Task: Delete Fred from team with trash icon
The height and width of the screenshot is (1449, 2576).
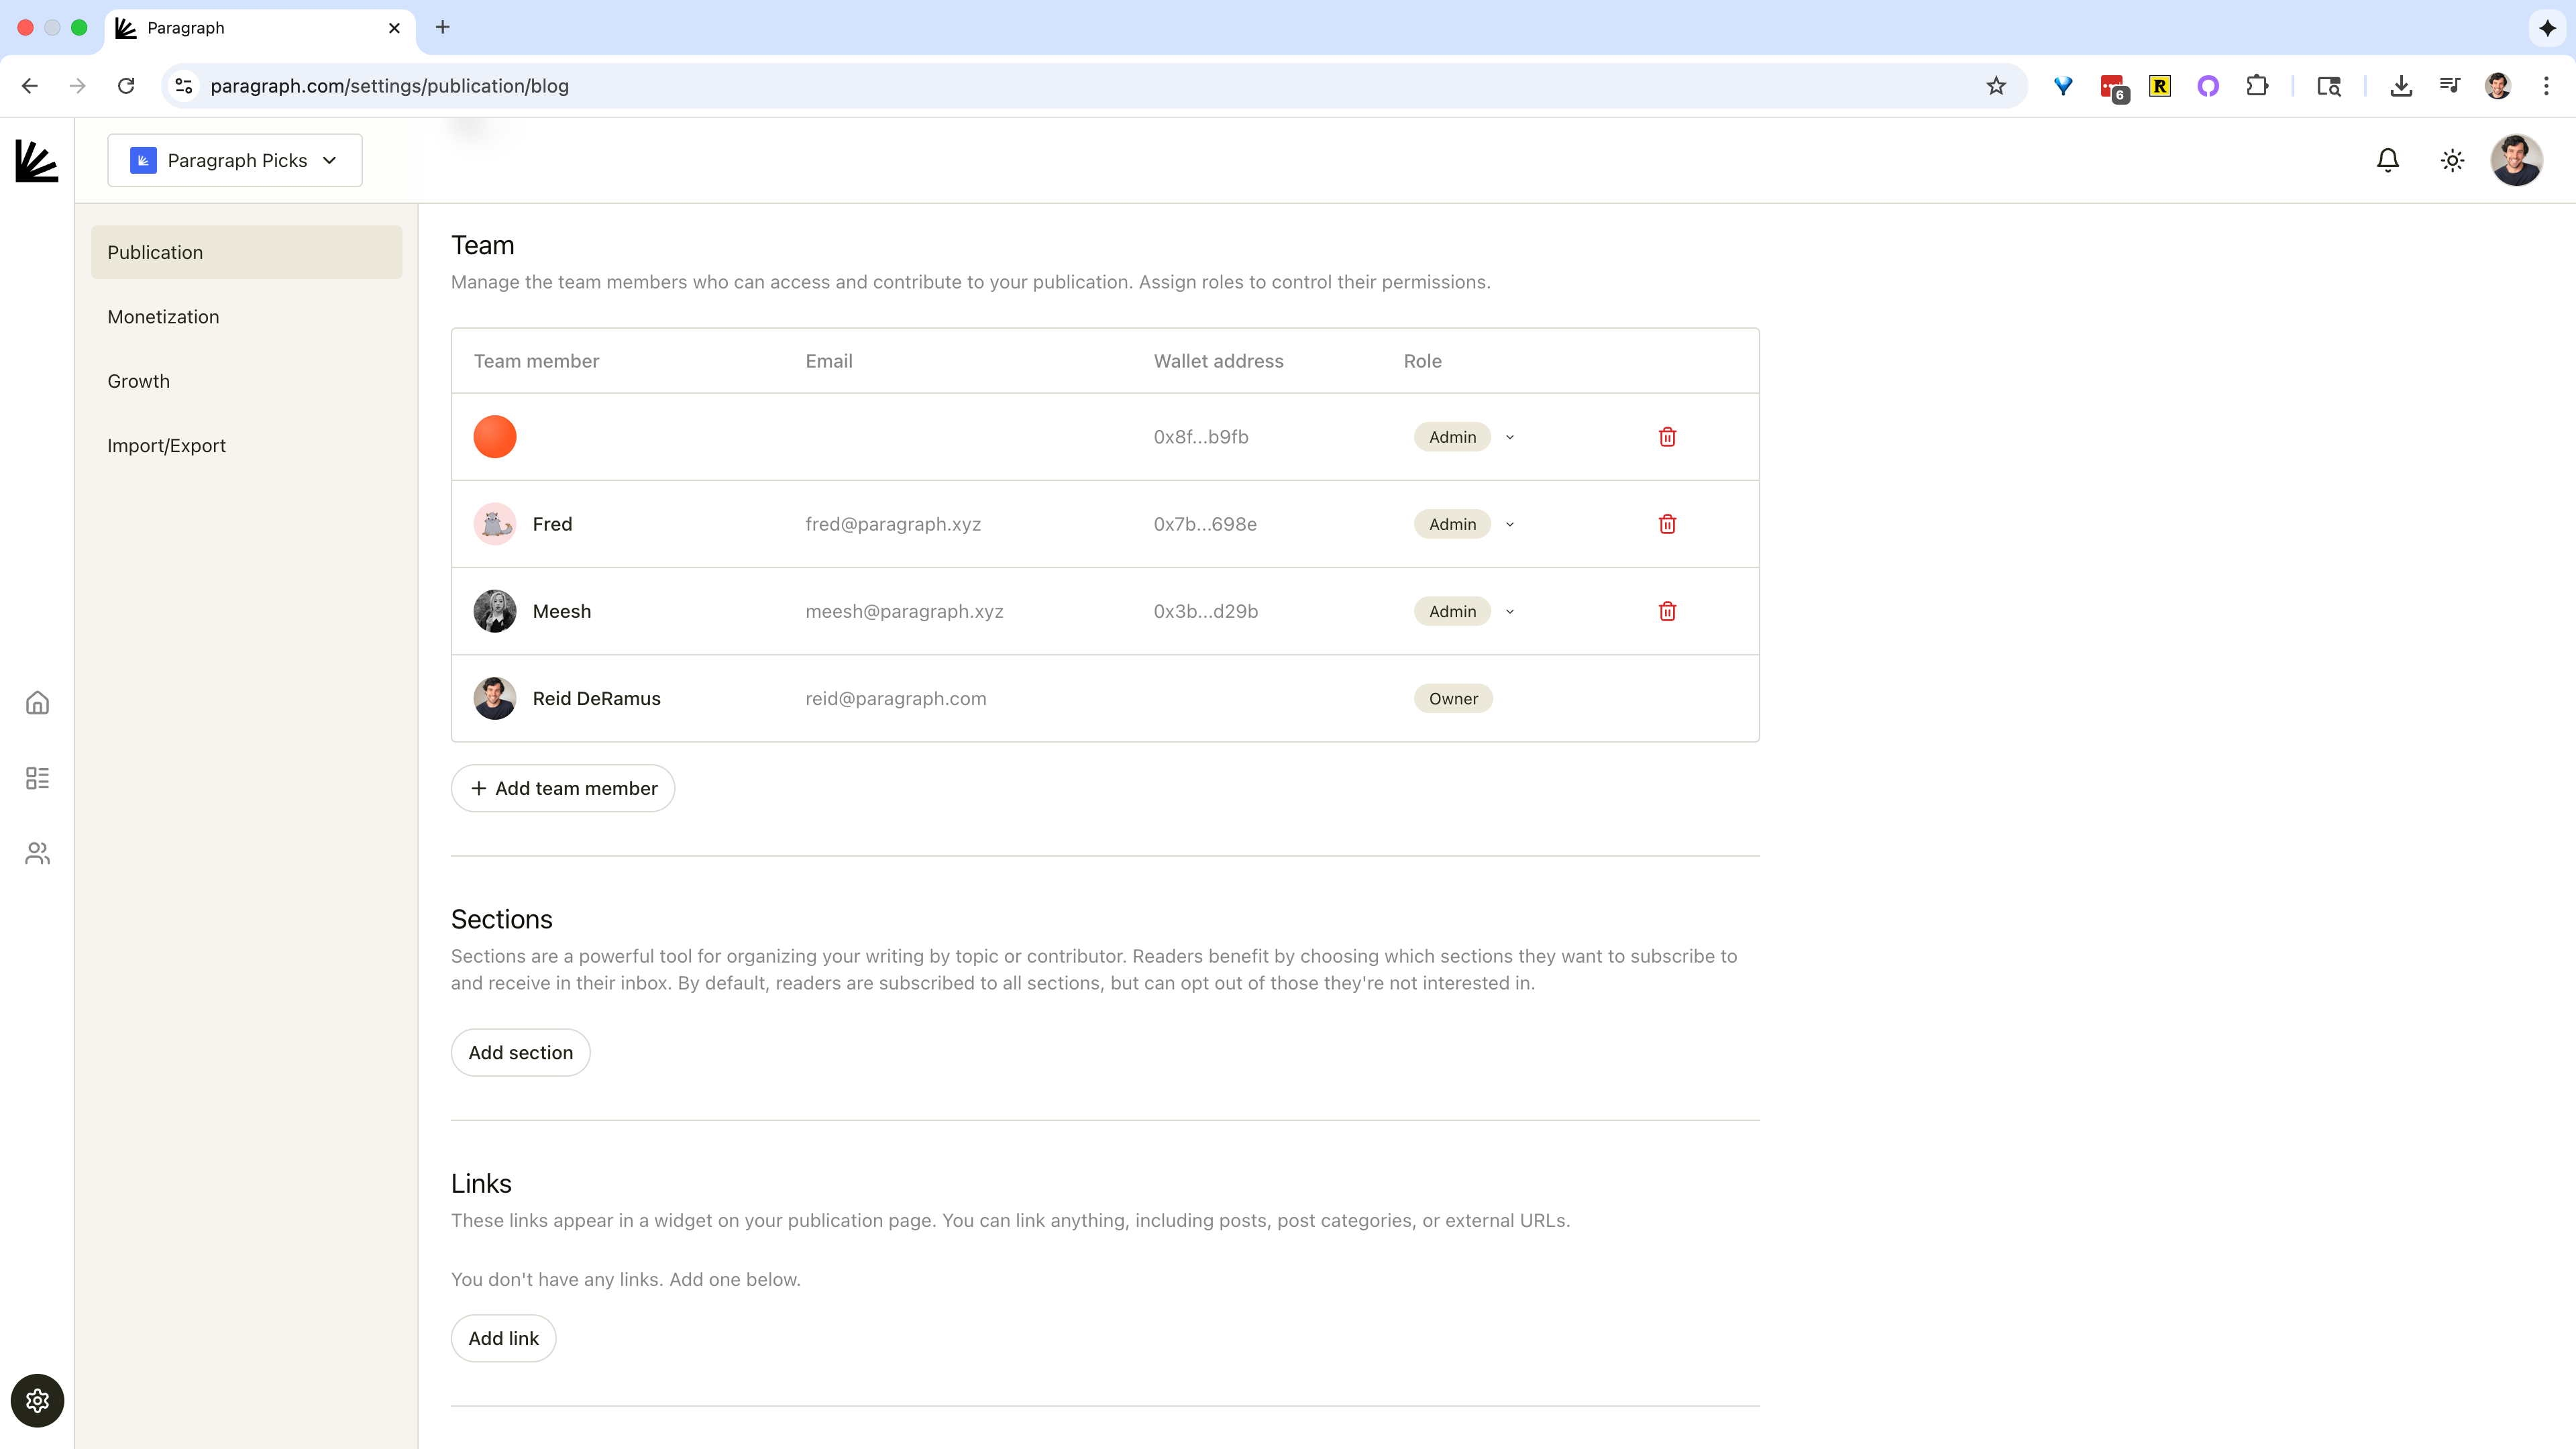Action: tap(1667, 524)
